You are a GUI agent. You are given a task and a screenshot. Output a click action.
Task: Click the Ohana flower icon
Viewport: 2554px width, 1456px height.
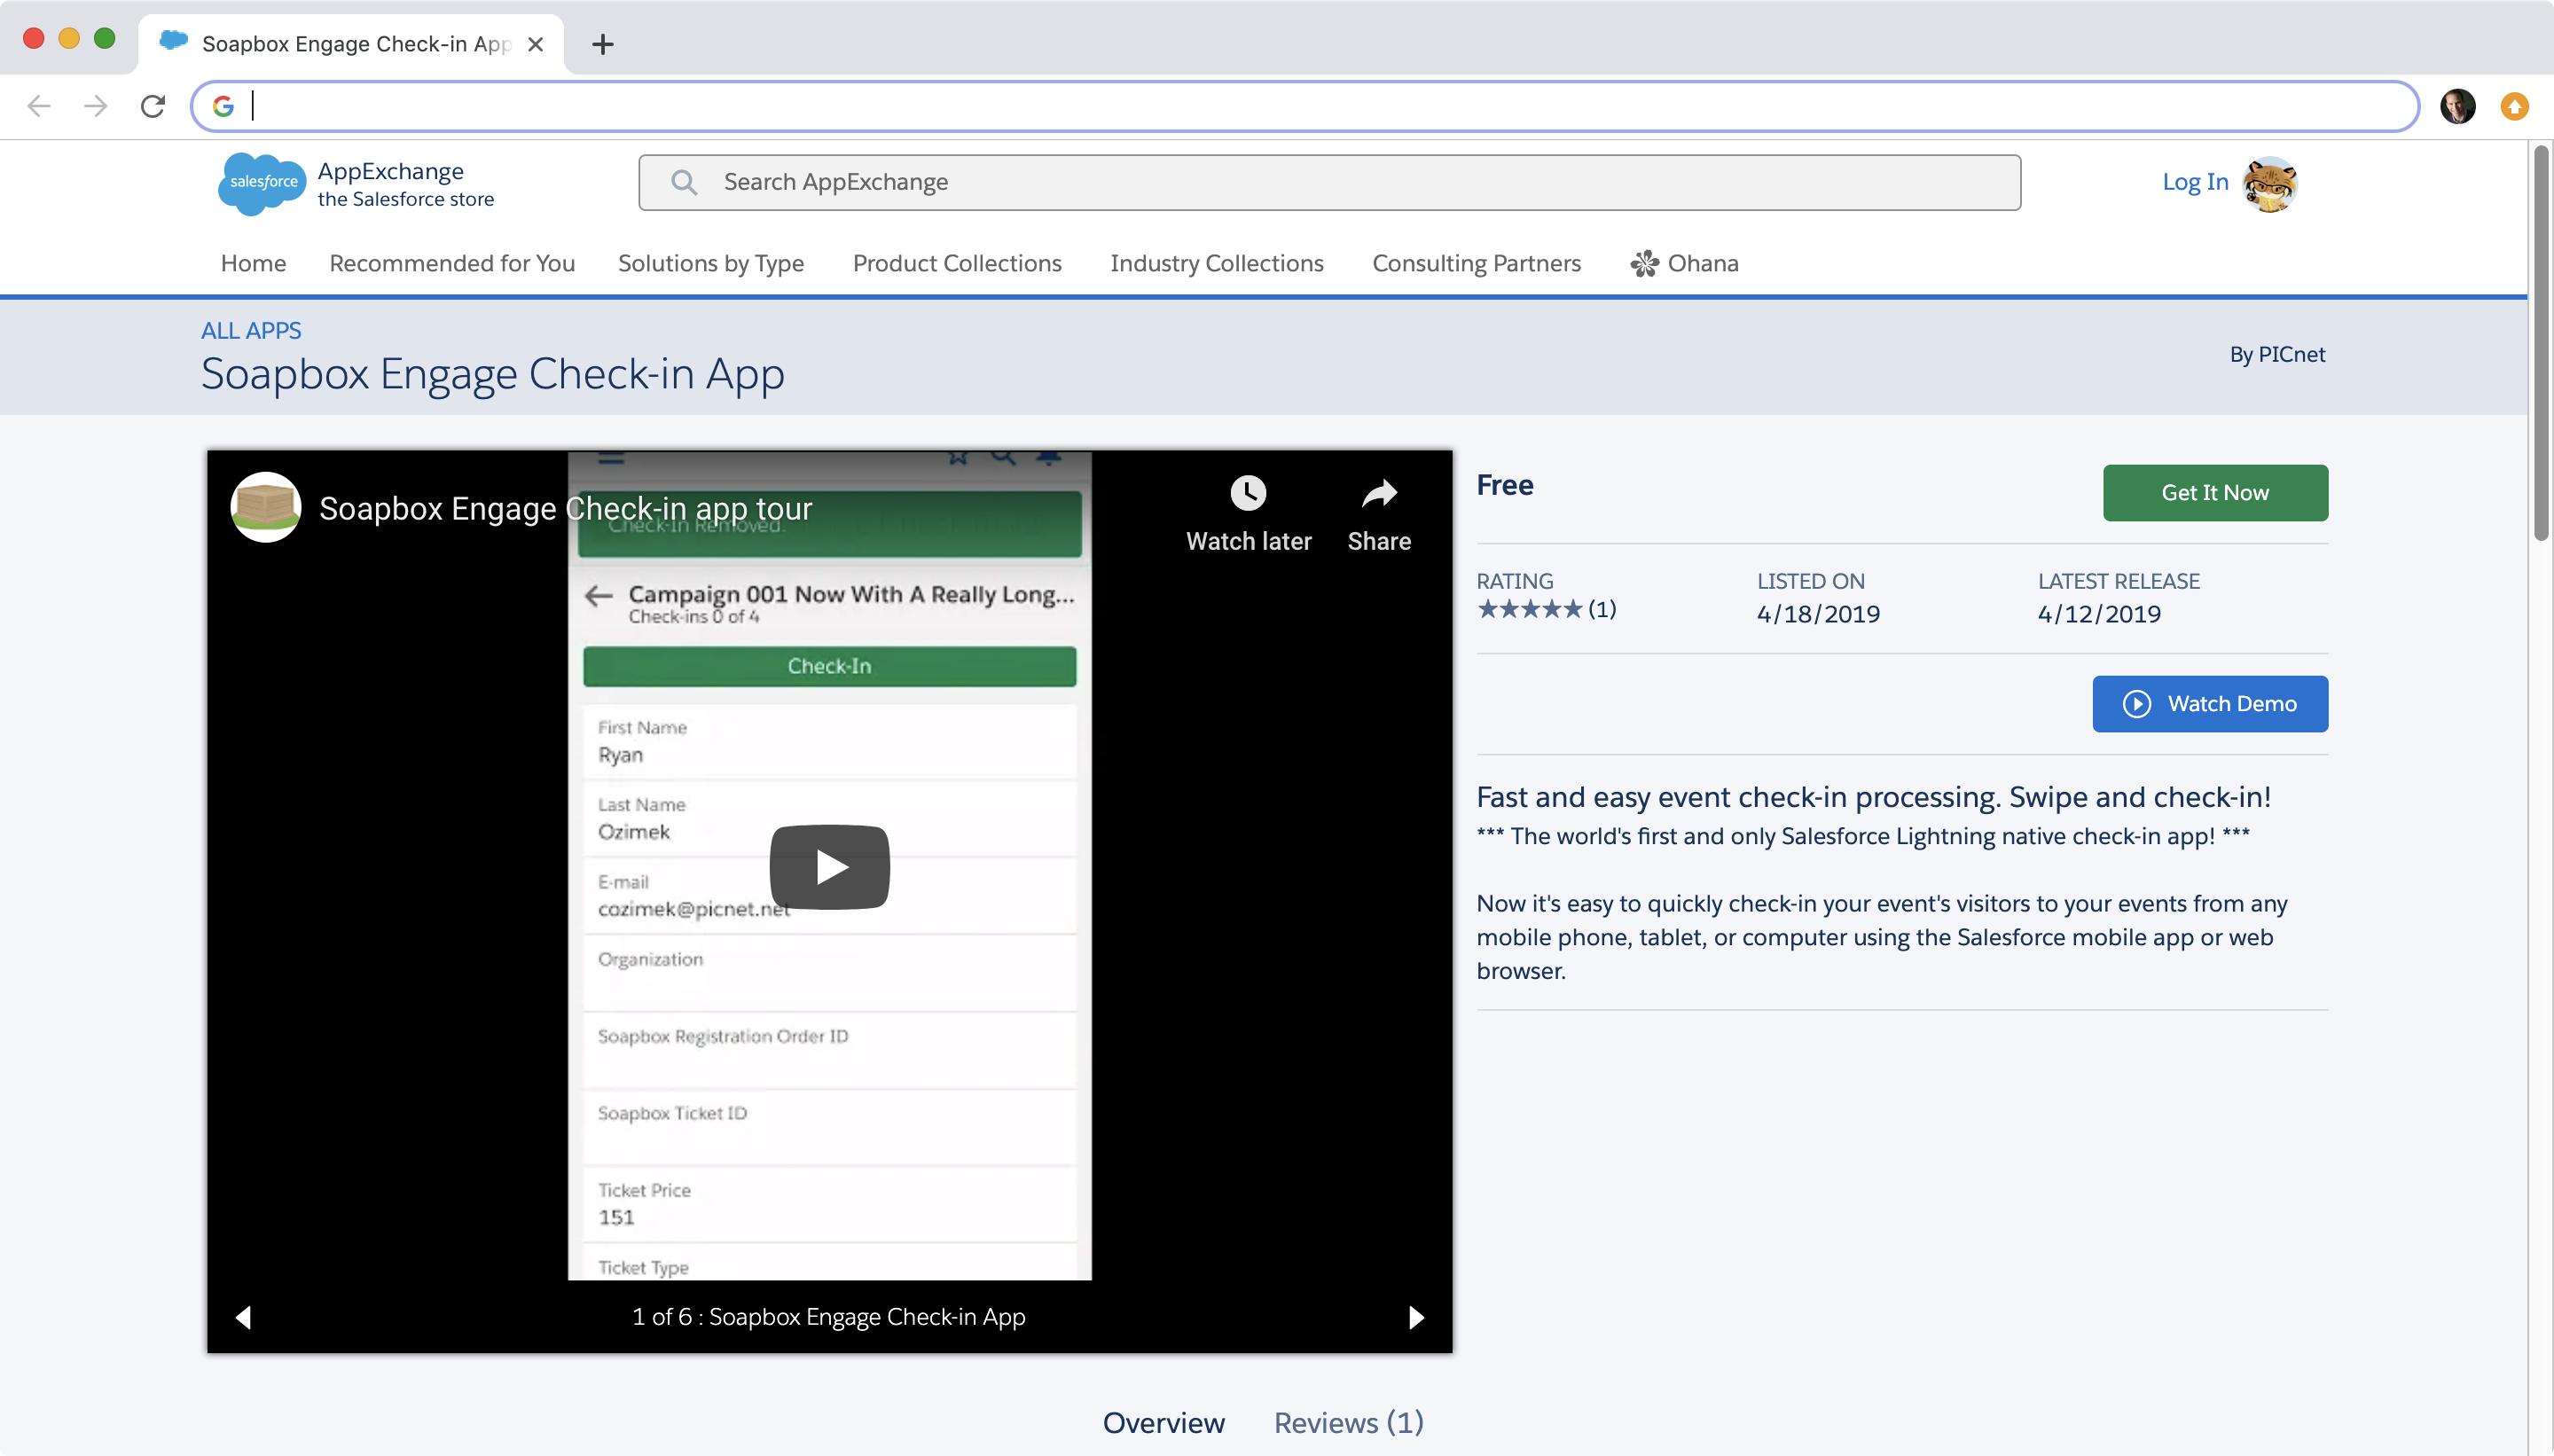(1645, 263)
